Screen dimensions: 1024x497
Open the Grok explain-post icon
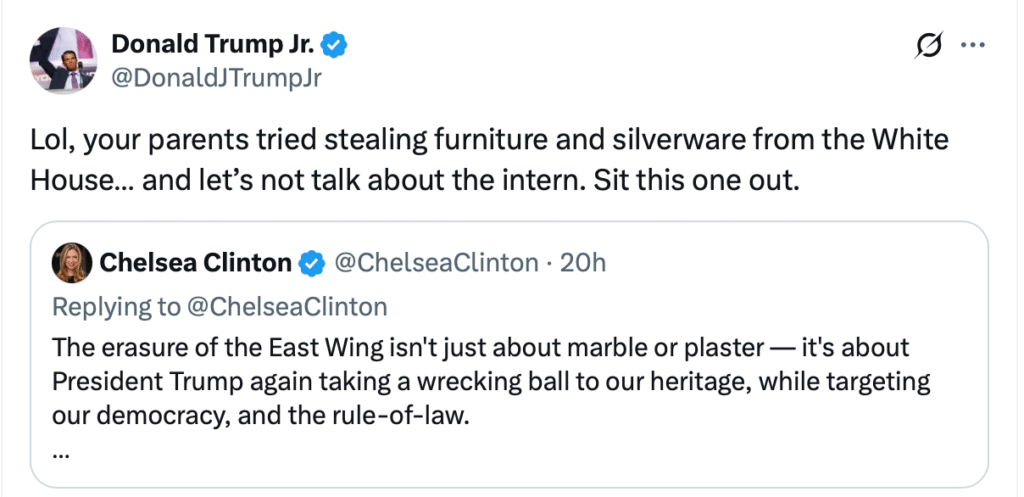(929, 46)
